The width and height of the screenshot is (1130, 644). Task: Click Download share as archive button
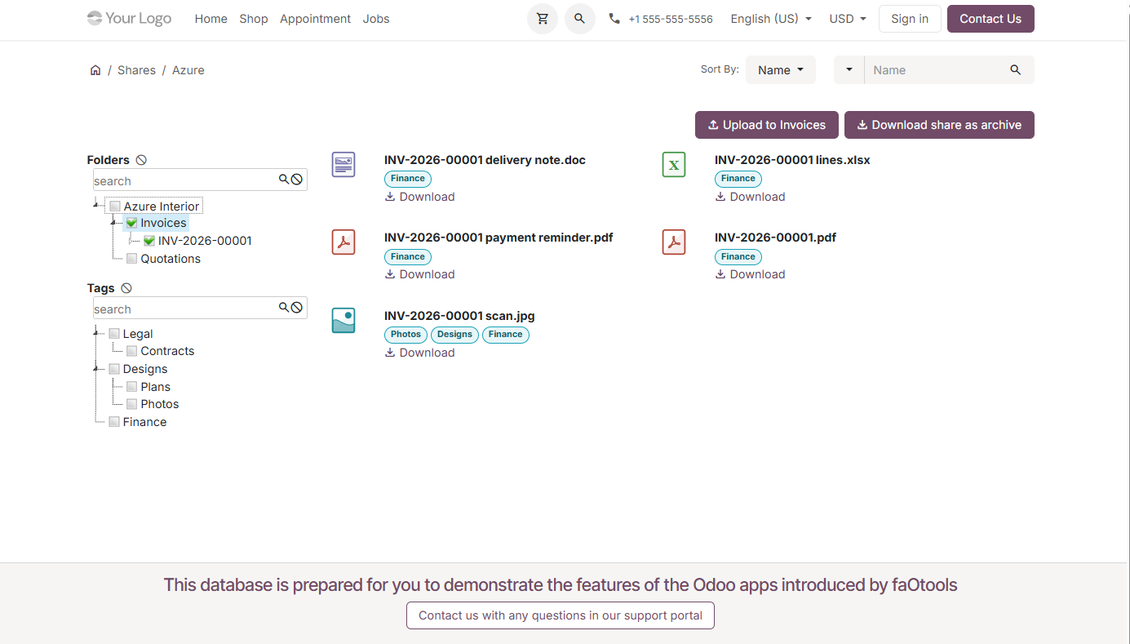point(939,125)
